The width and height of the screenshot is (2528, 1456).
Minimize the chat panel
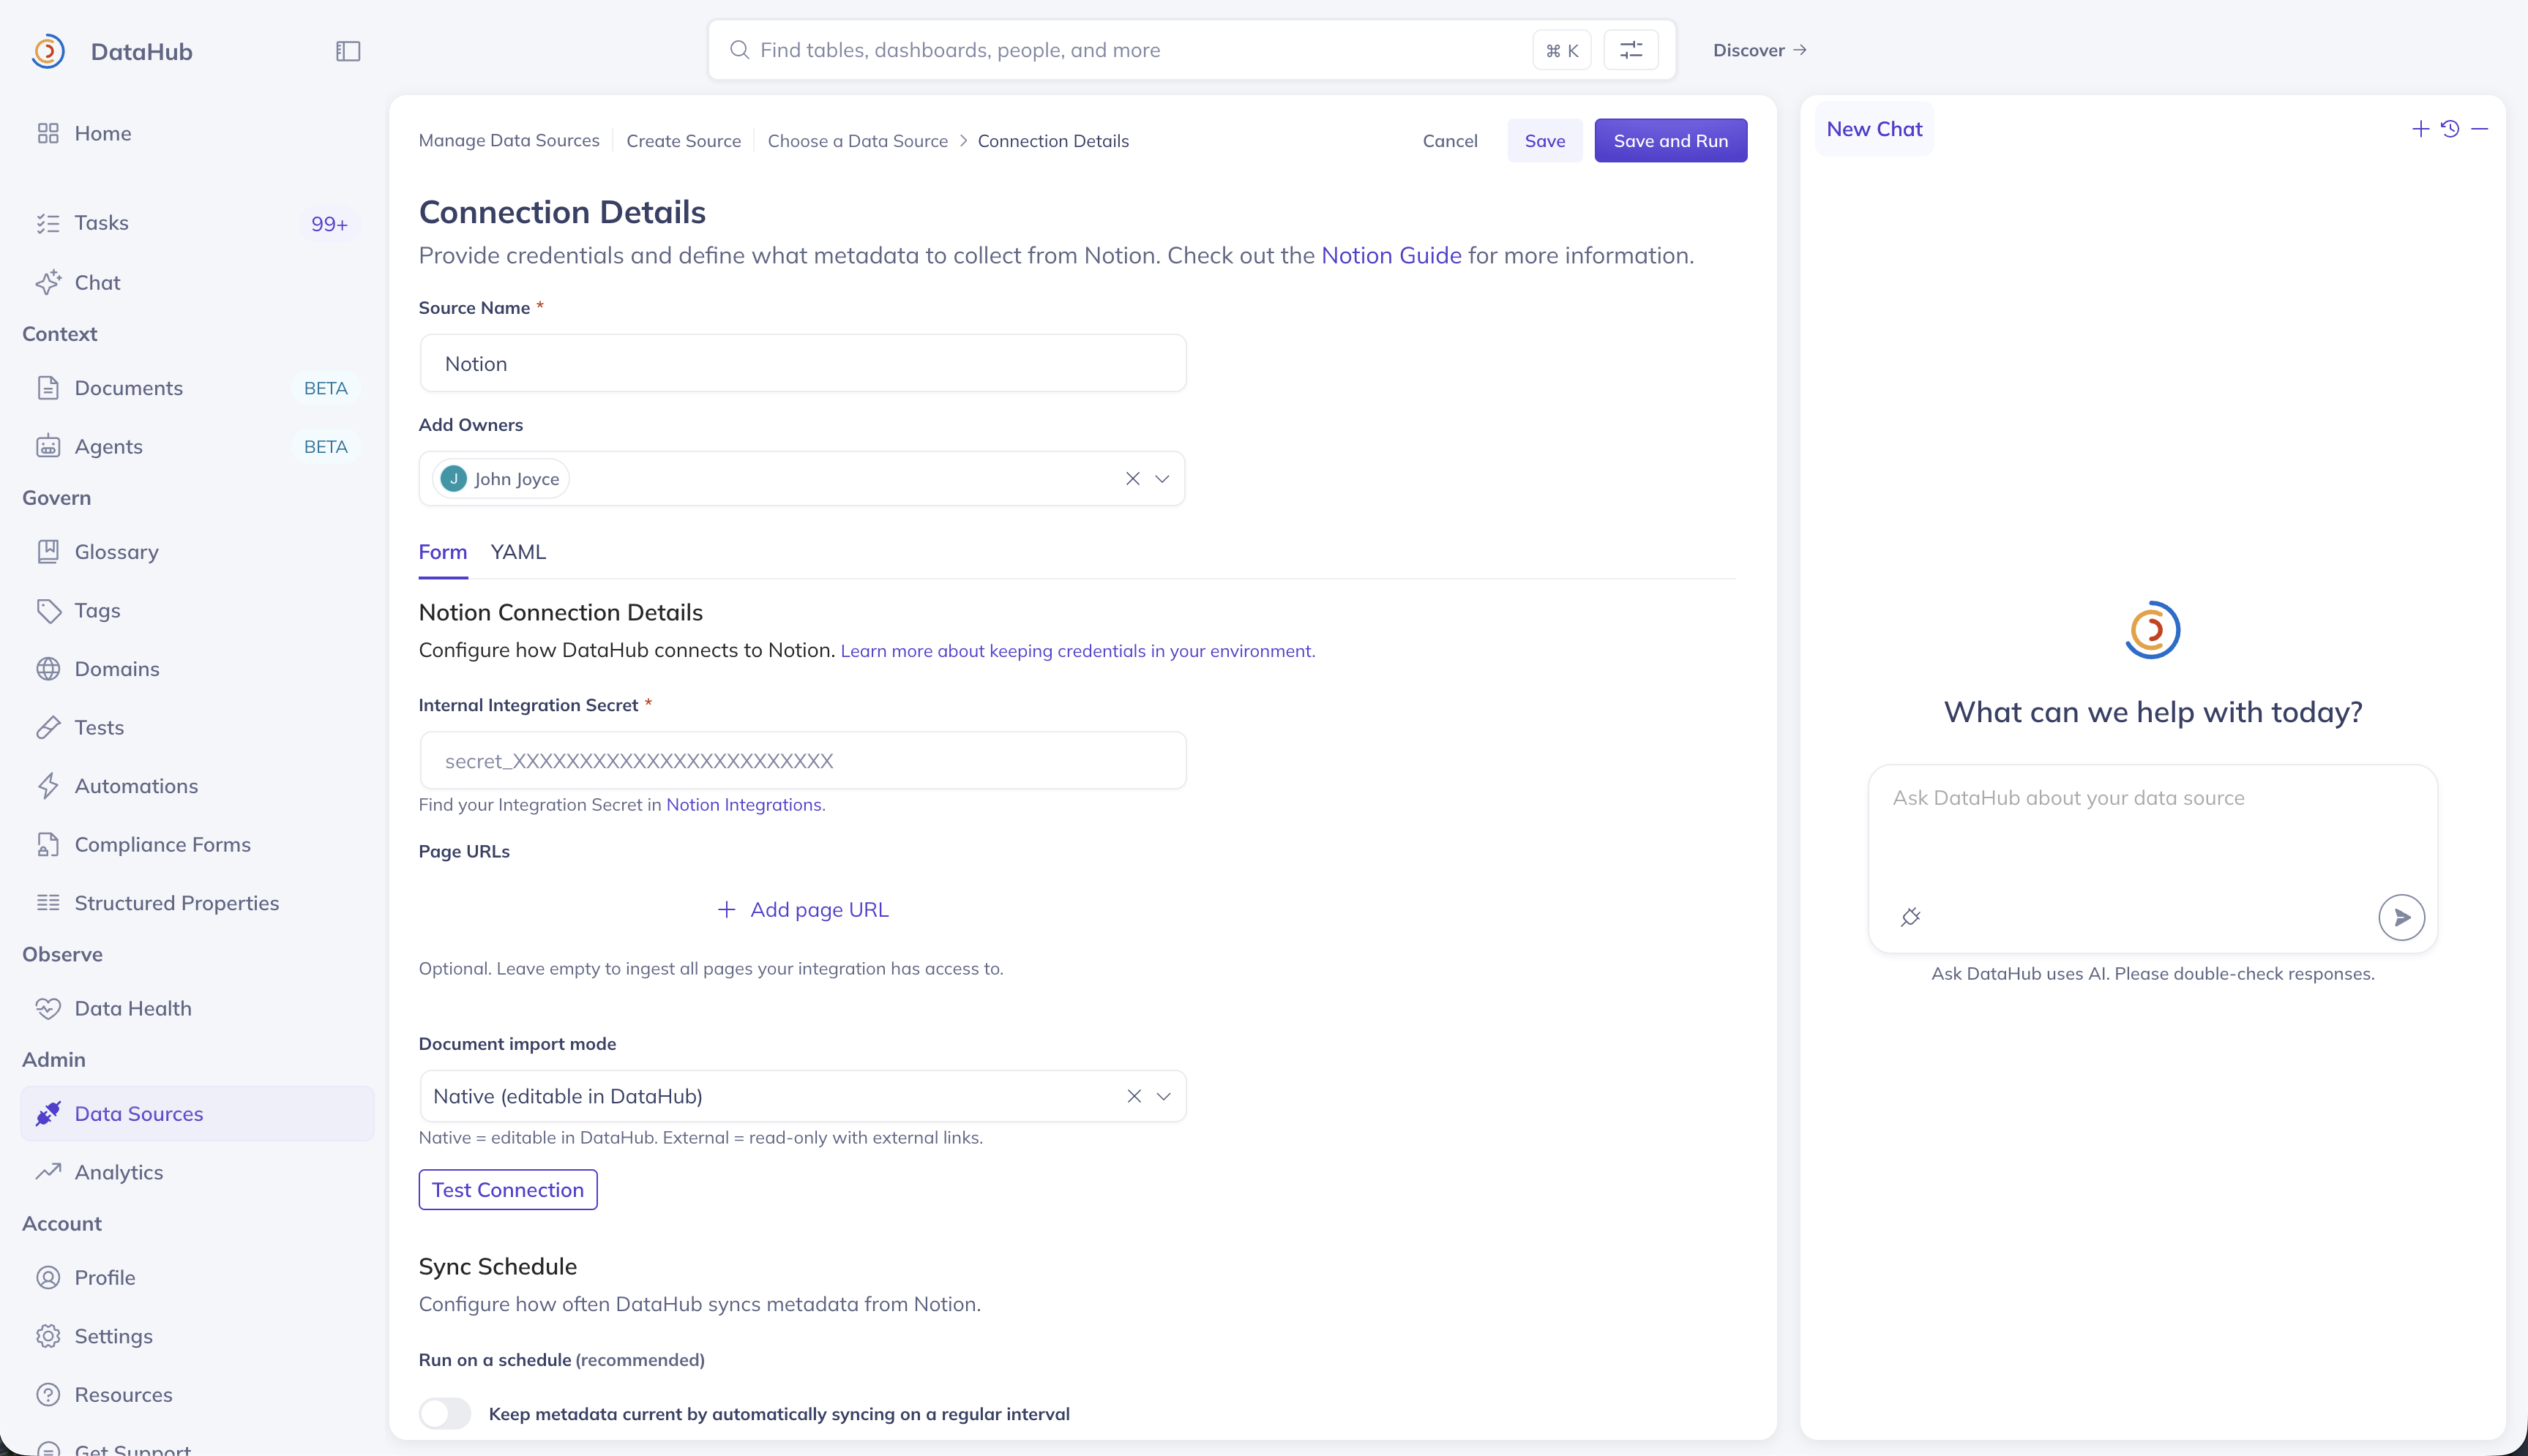2480,129
